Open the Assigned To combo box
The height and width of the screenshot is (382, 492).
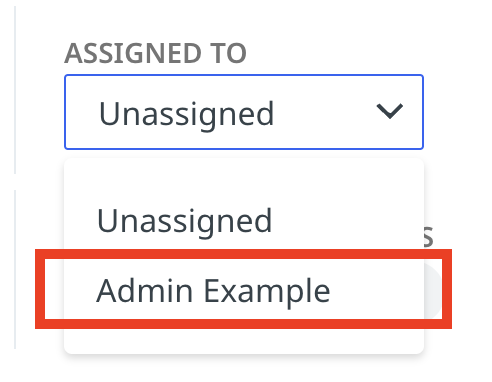tap(244, 112)
